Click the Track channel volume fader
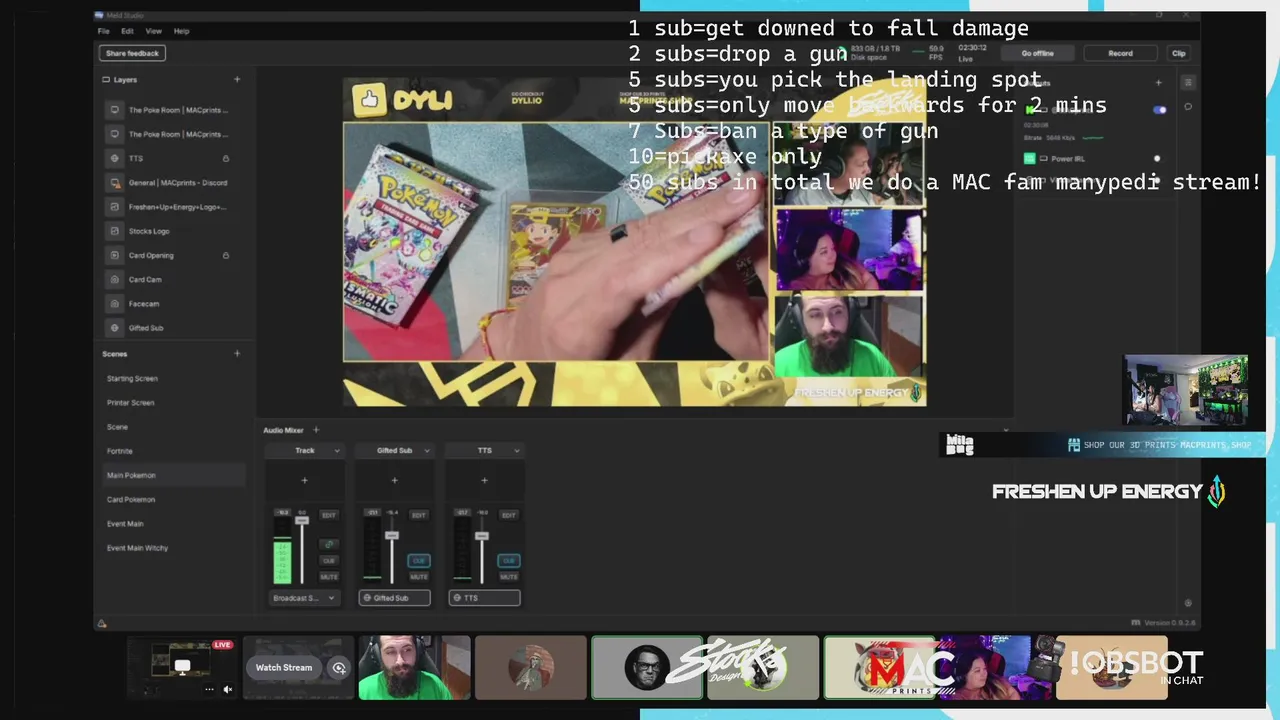 click(x=302, y=521)
